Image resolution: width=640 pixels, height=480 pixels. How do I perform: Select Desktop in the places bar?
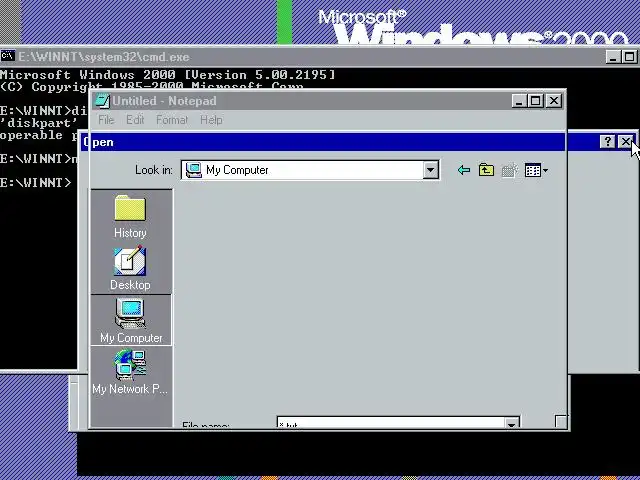tap(131, 268)
